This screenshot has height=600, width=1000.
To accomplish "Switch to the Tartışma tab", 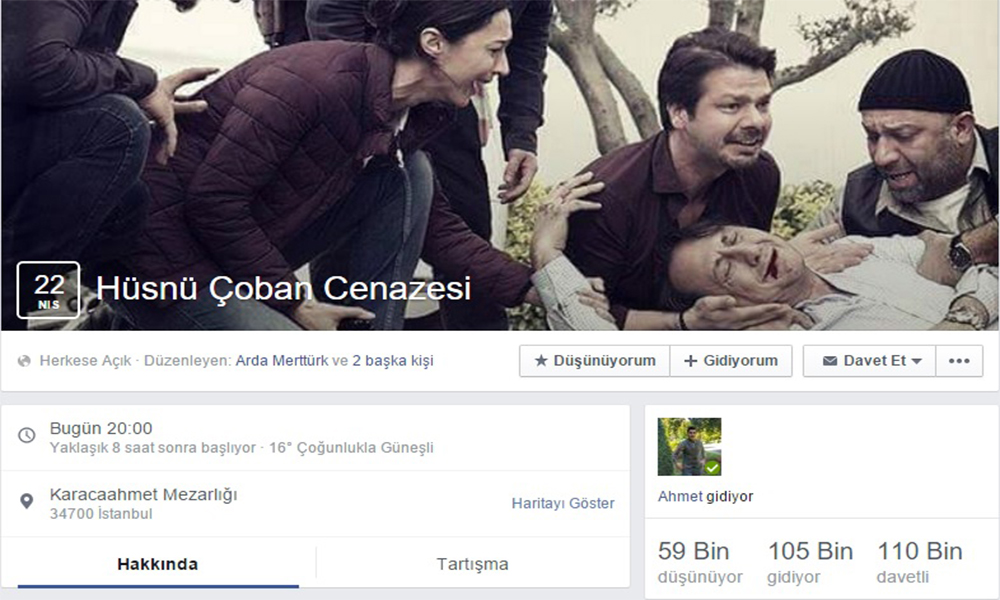I will point(472,564).
